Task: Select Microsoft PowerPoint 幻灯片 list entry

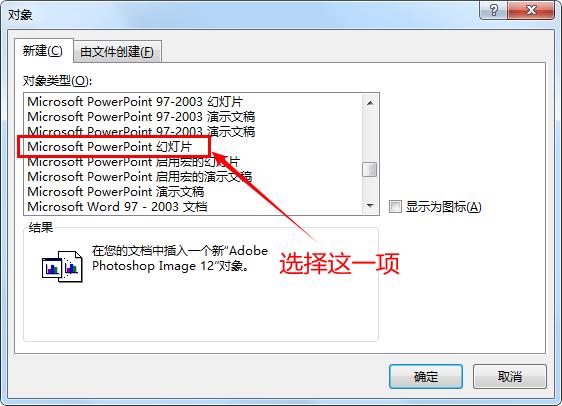Action: (x=110, y=147)
